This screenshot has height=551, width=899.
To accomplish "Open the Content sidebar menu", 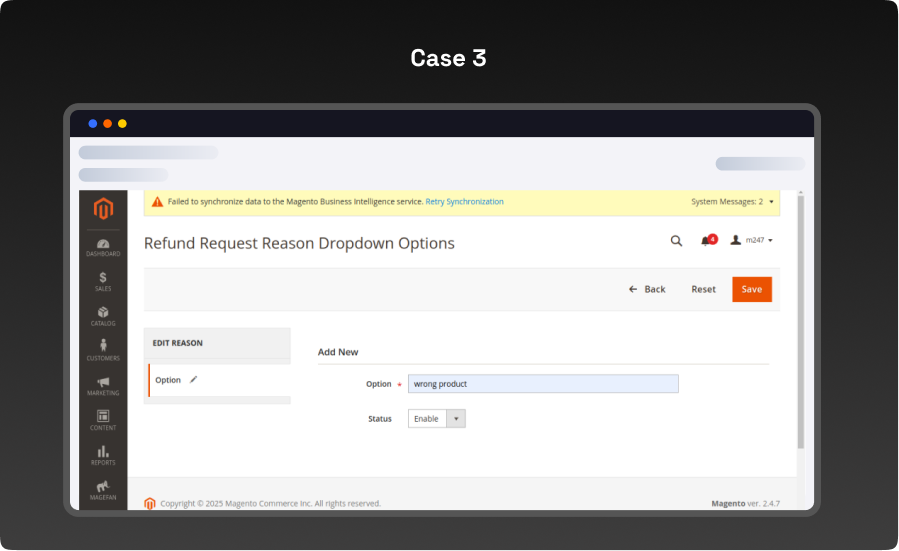I will (x=103, y=420).
